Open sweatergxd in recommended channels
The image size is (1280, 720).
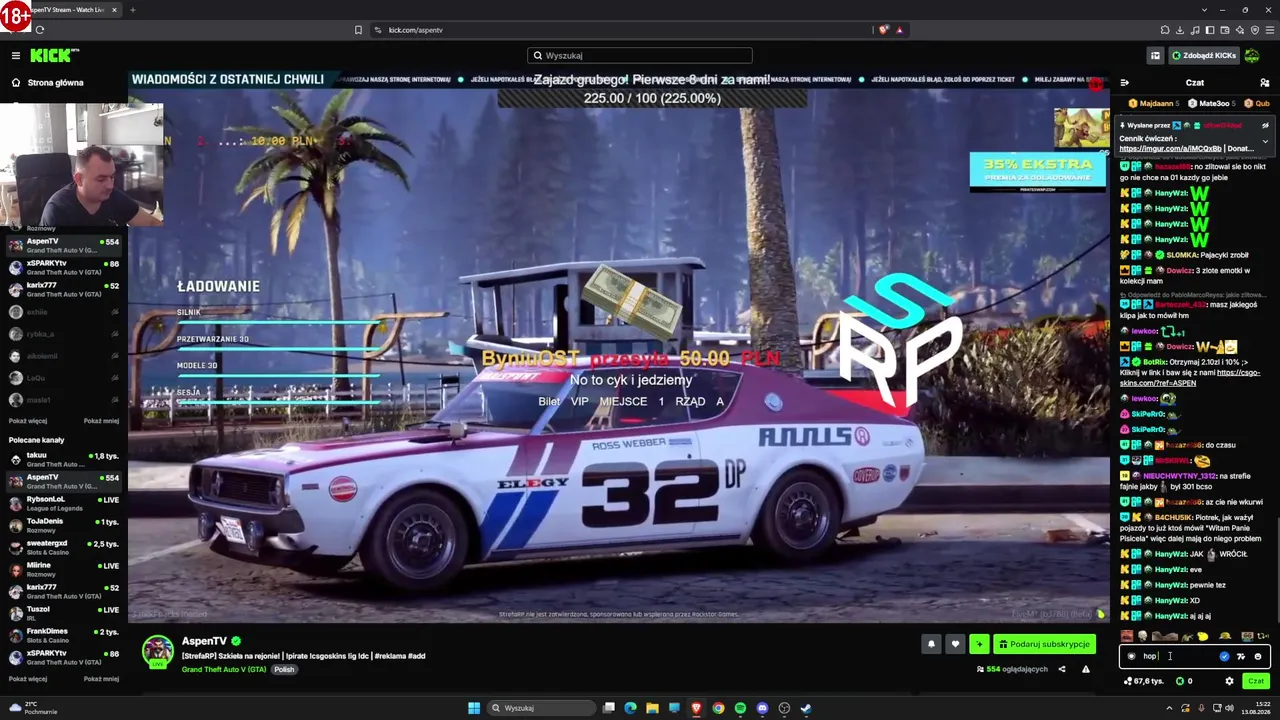(x=63, y=546)
